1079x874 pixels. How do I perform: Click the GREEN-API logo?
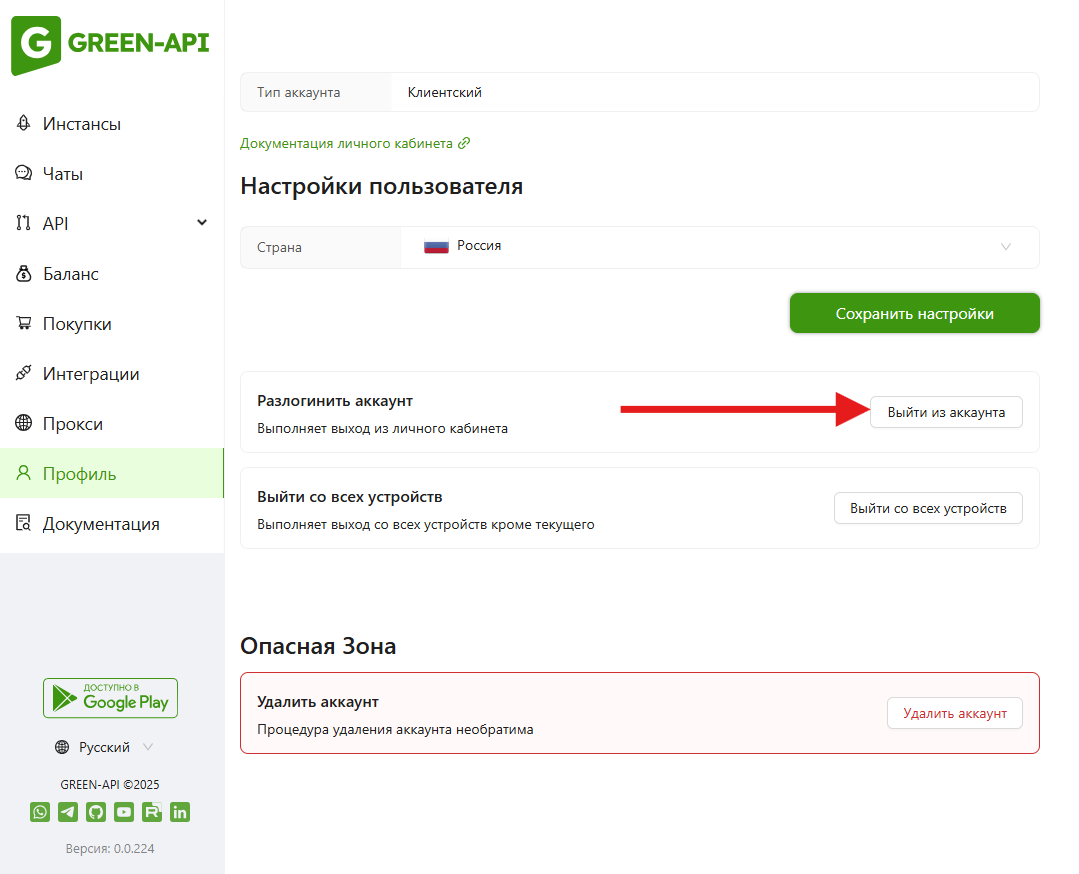pos(111,45)
